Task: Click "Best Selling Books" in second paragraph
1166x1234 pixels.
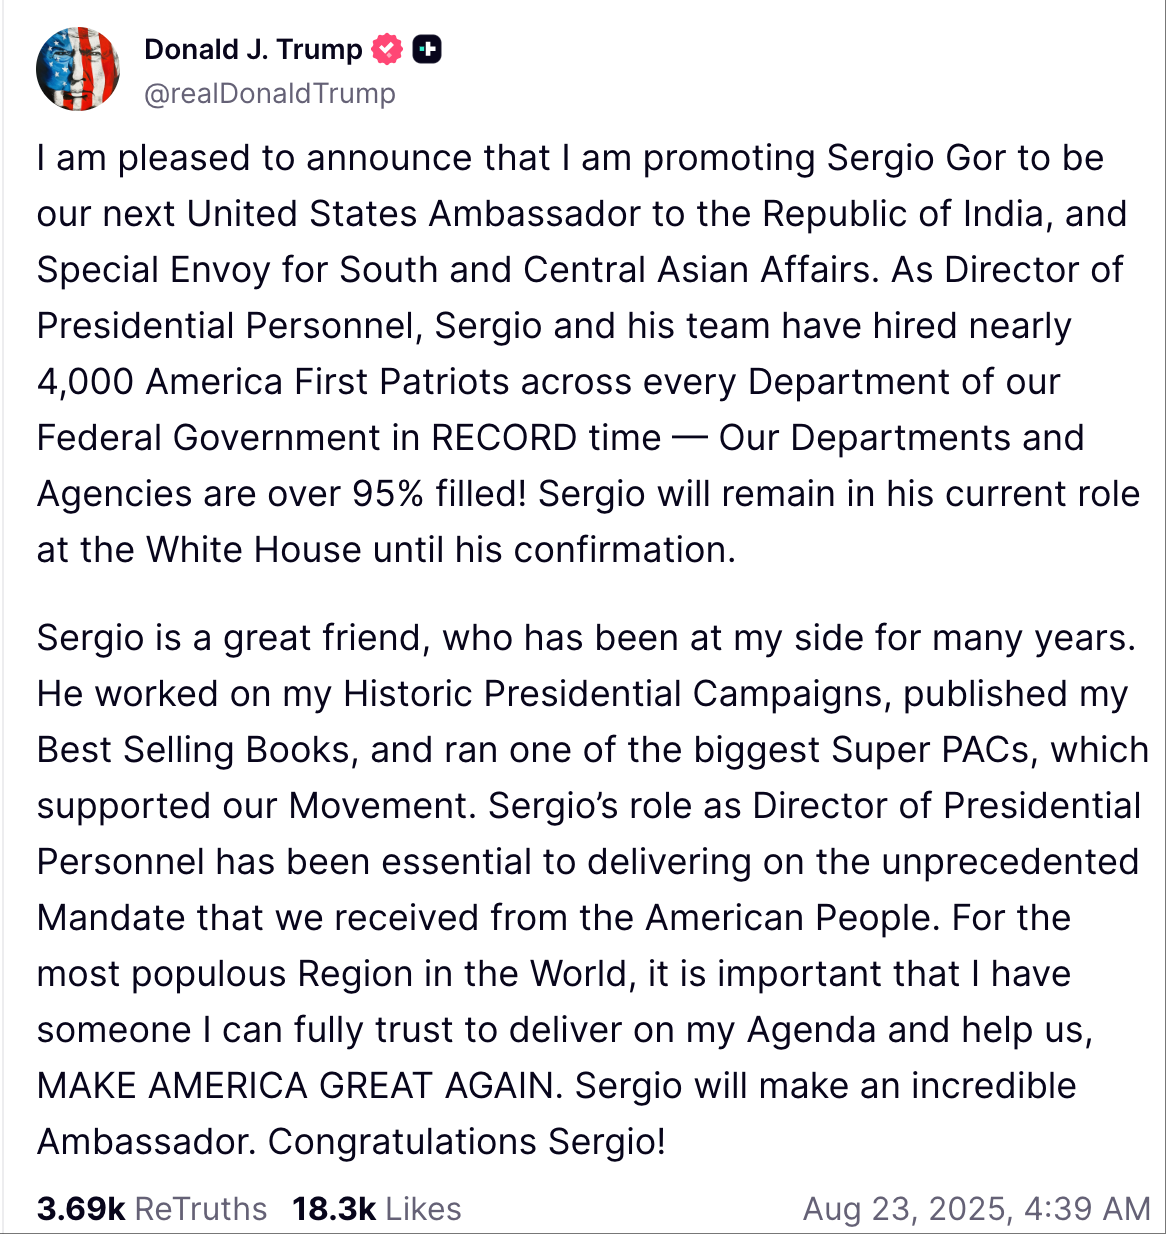Action: [197, 750]
